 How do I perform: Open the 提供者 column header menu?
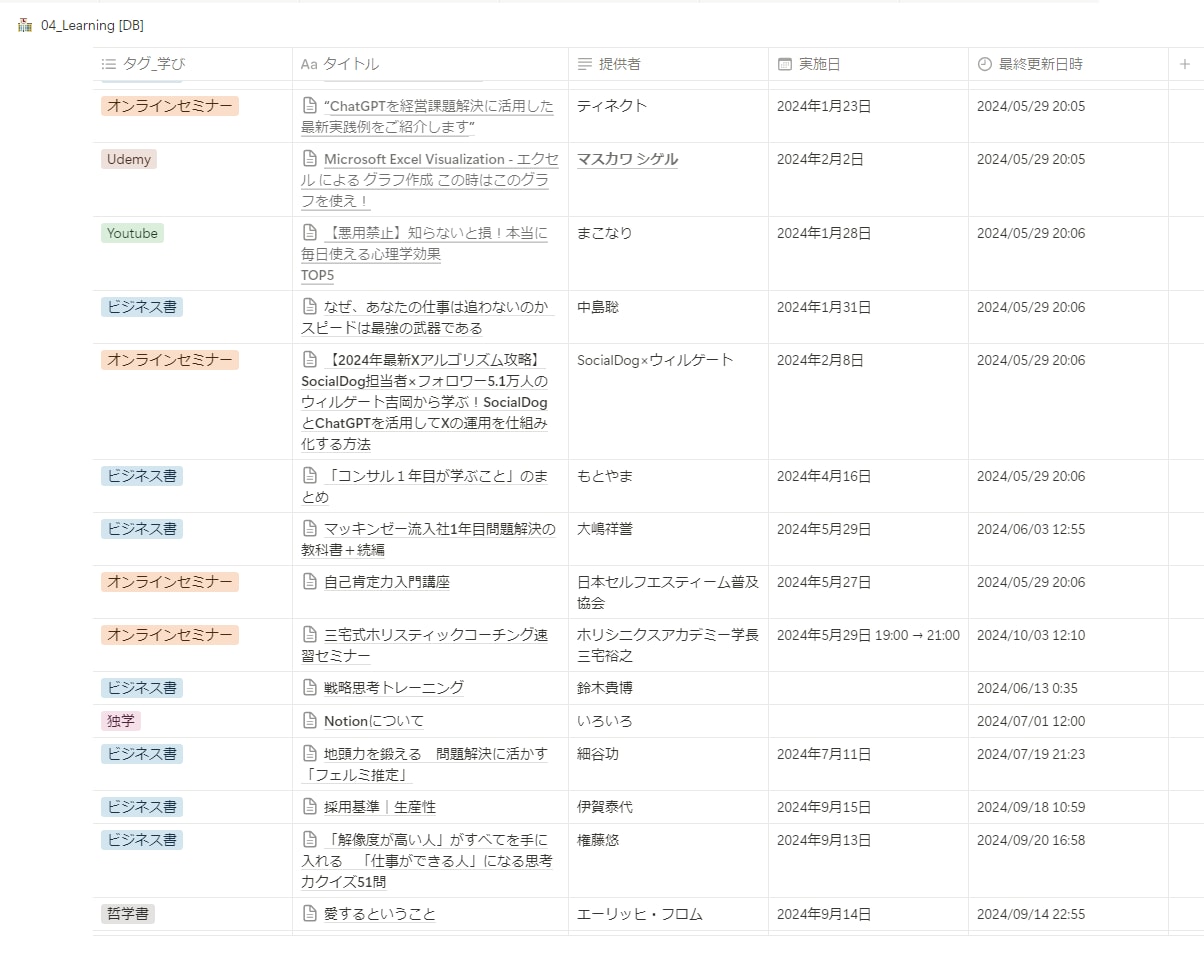pos(668,64)
